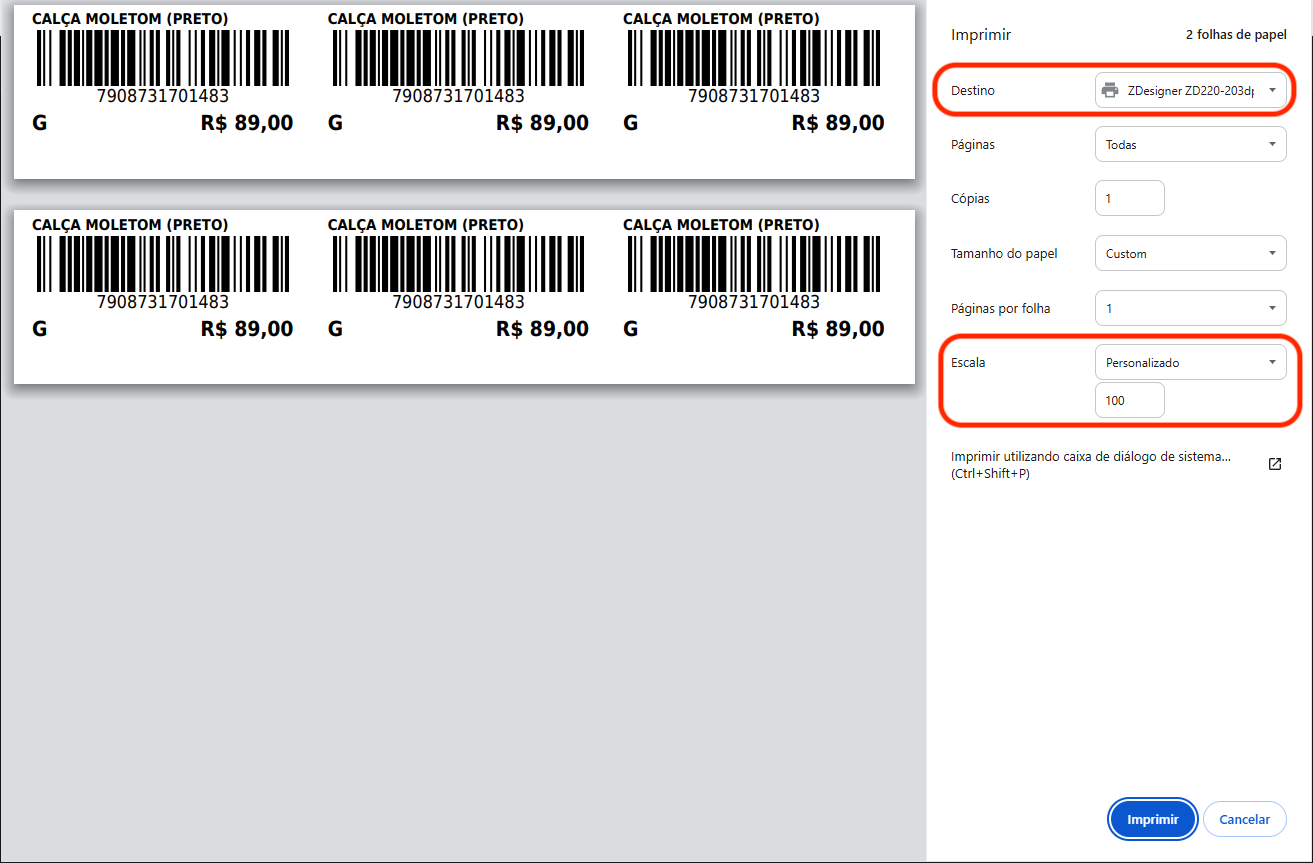This screenshot has height=863, width=1313.
Task: Click the middle barcode on second page
Action: (458, 264)
